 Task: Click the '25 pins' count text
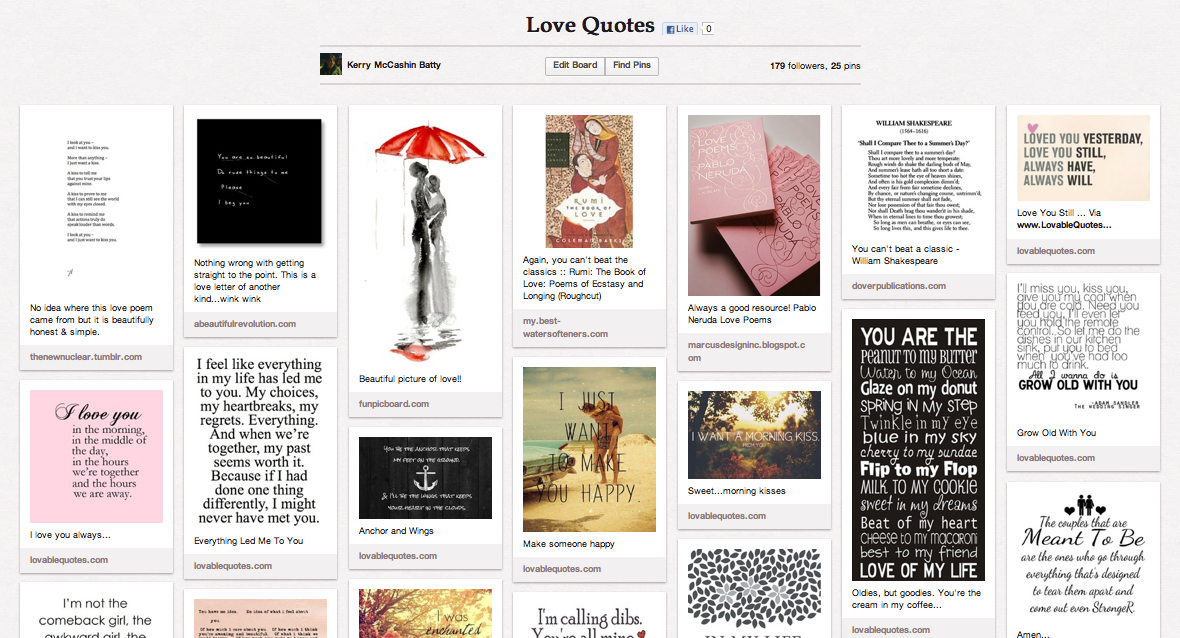tap(845, 65)
